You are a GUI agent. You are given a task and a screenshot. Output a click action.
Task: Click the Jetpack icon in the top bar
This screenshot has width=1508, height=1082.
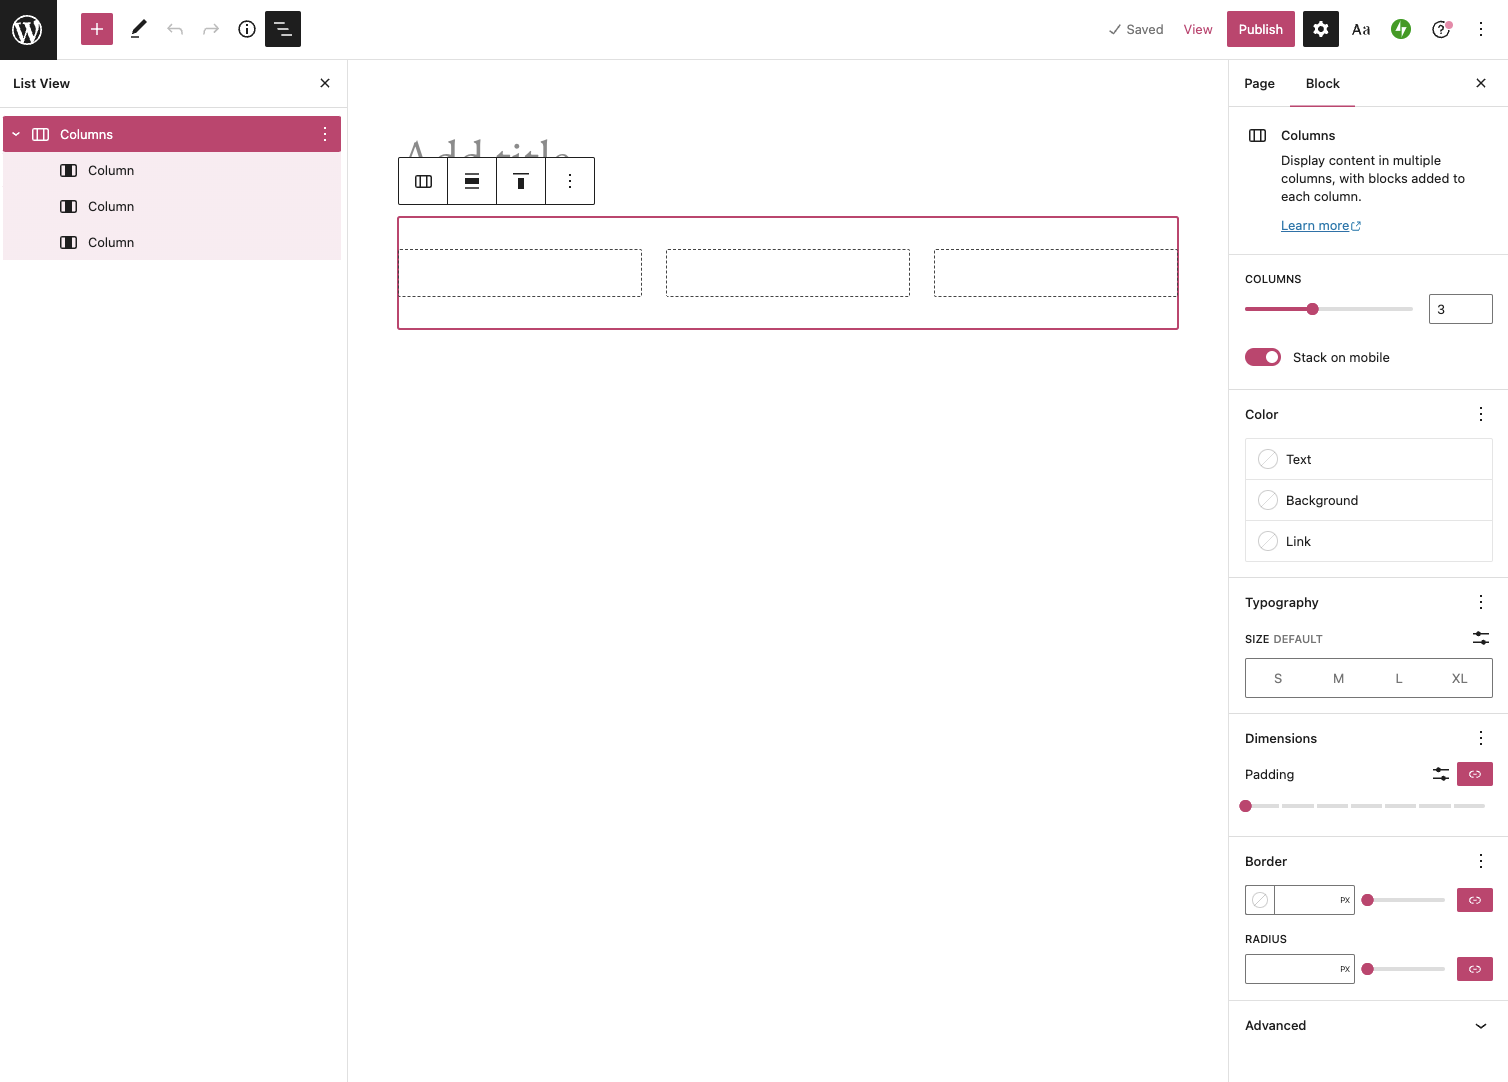(x=1400, y=29)
